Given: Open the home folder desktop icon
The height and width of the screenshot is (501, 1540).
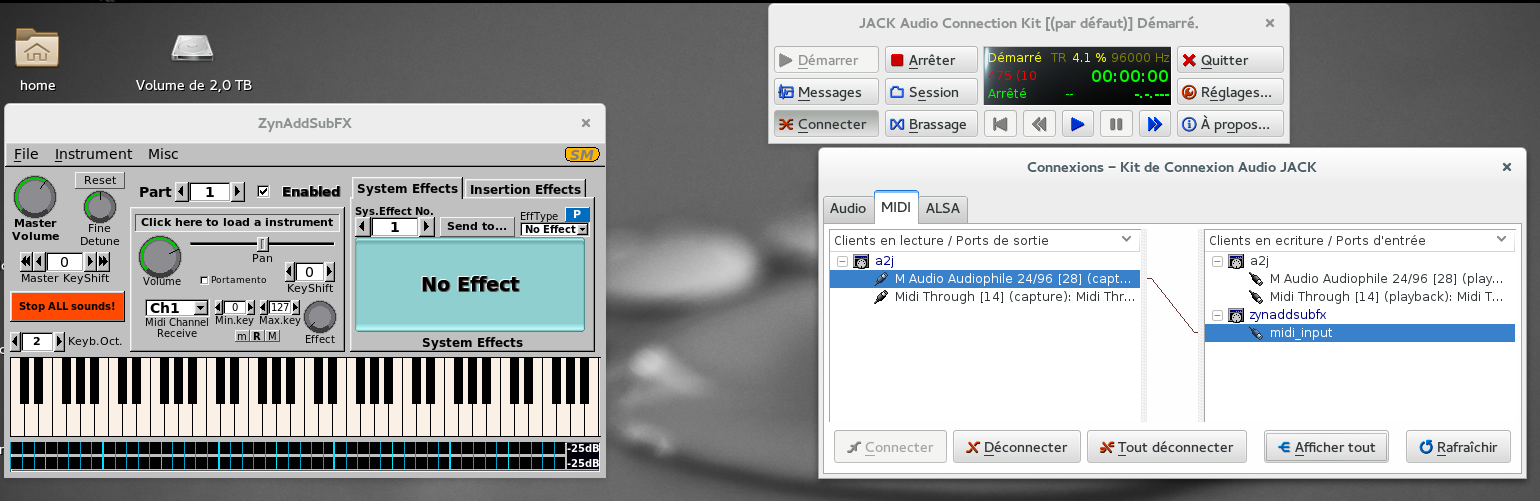Looking at the screenshot, I should [37, 47].
